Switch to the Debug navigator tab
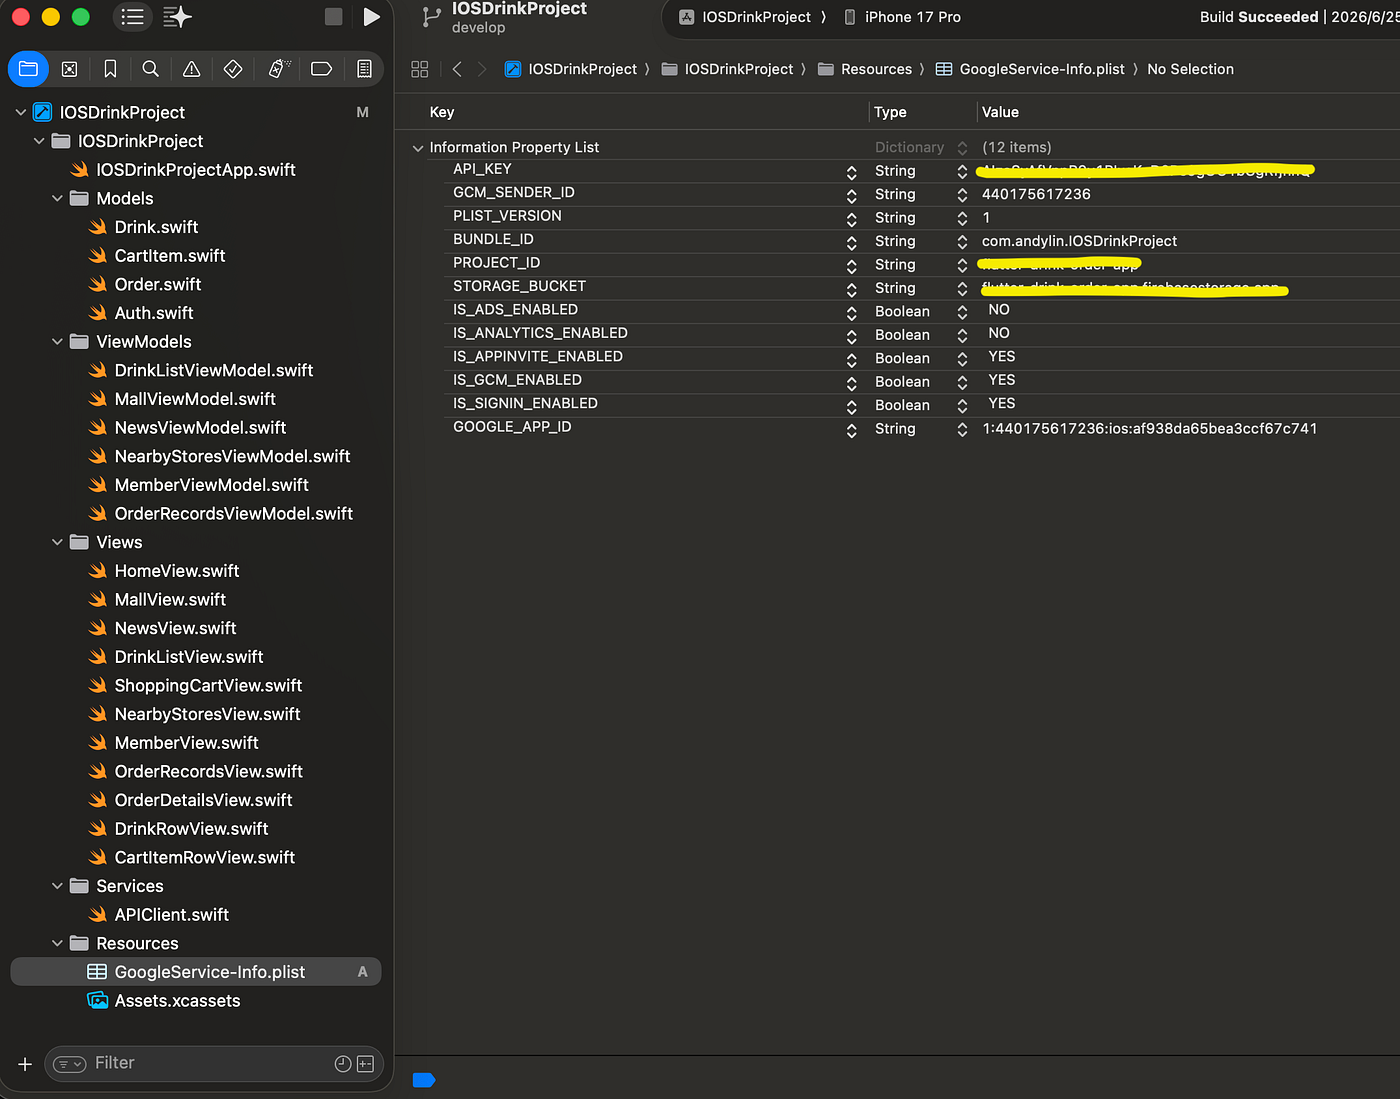This screenshot has height=1099, width=1400. coord(279,69)
